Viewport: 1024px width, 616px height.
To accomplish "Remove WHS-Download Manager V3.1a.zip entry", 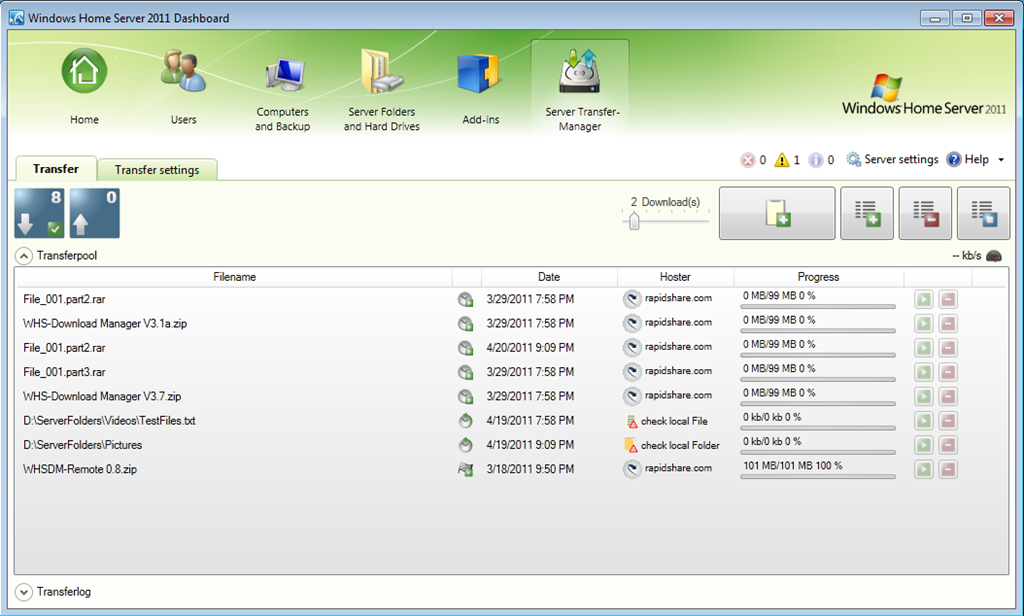I will click(x=948, y=324).
